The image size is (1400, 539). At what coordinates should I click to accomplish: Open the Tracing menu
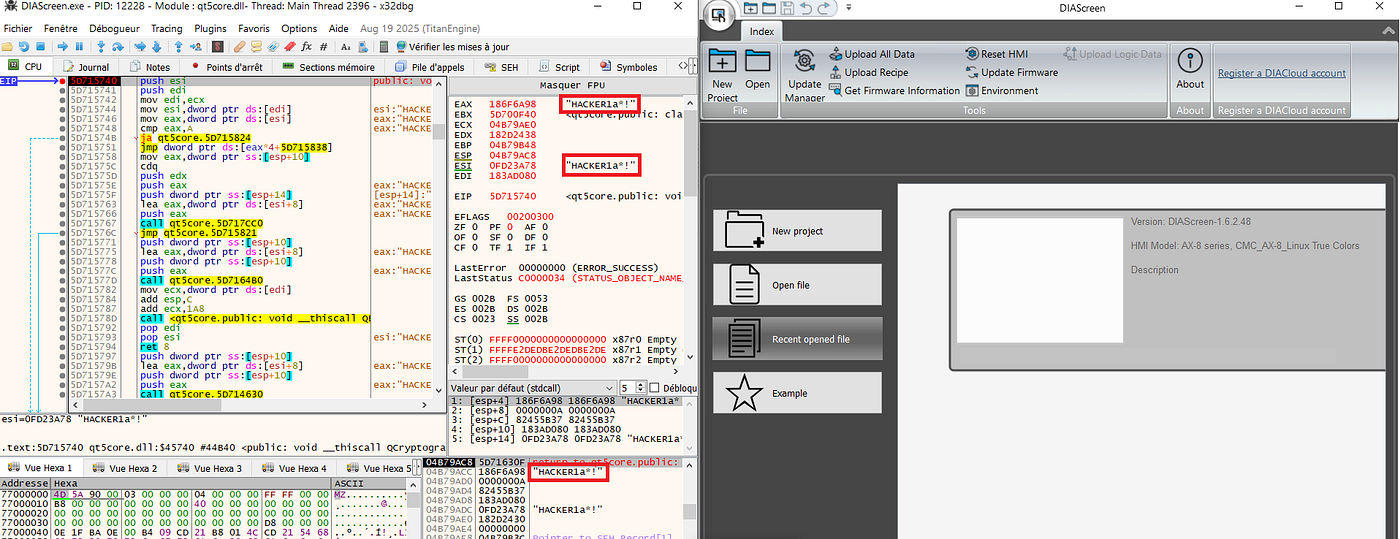click(x=167, y=29)
